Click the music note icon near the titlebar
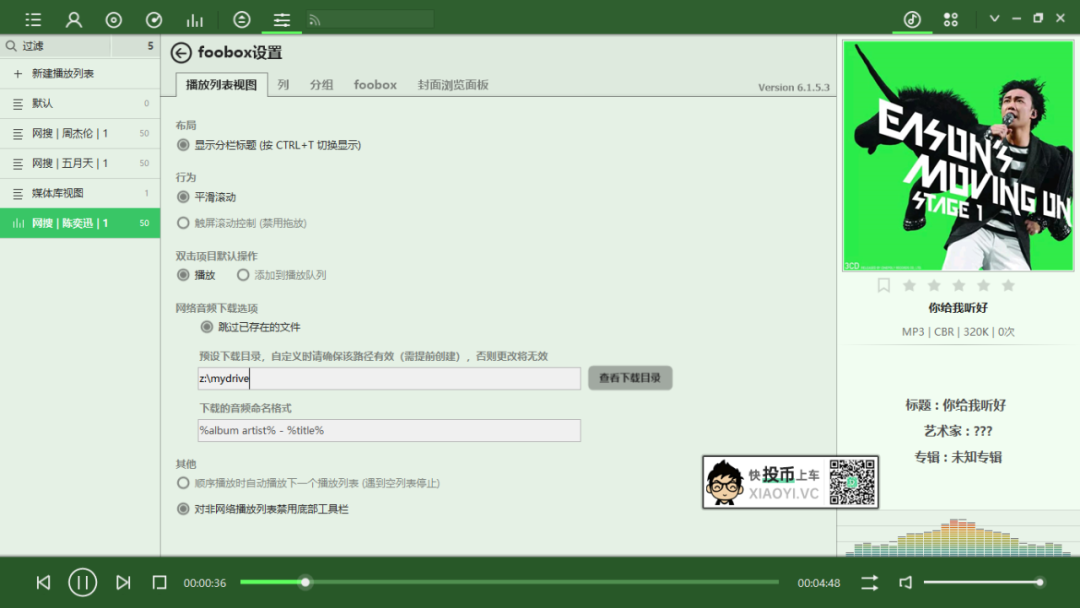The height and width of the screenshot is (608, 1080). click(911, 18)
